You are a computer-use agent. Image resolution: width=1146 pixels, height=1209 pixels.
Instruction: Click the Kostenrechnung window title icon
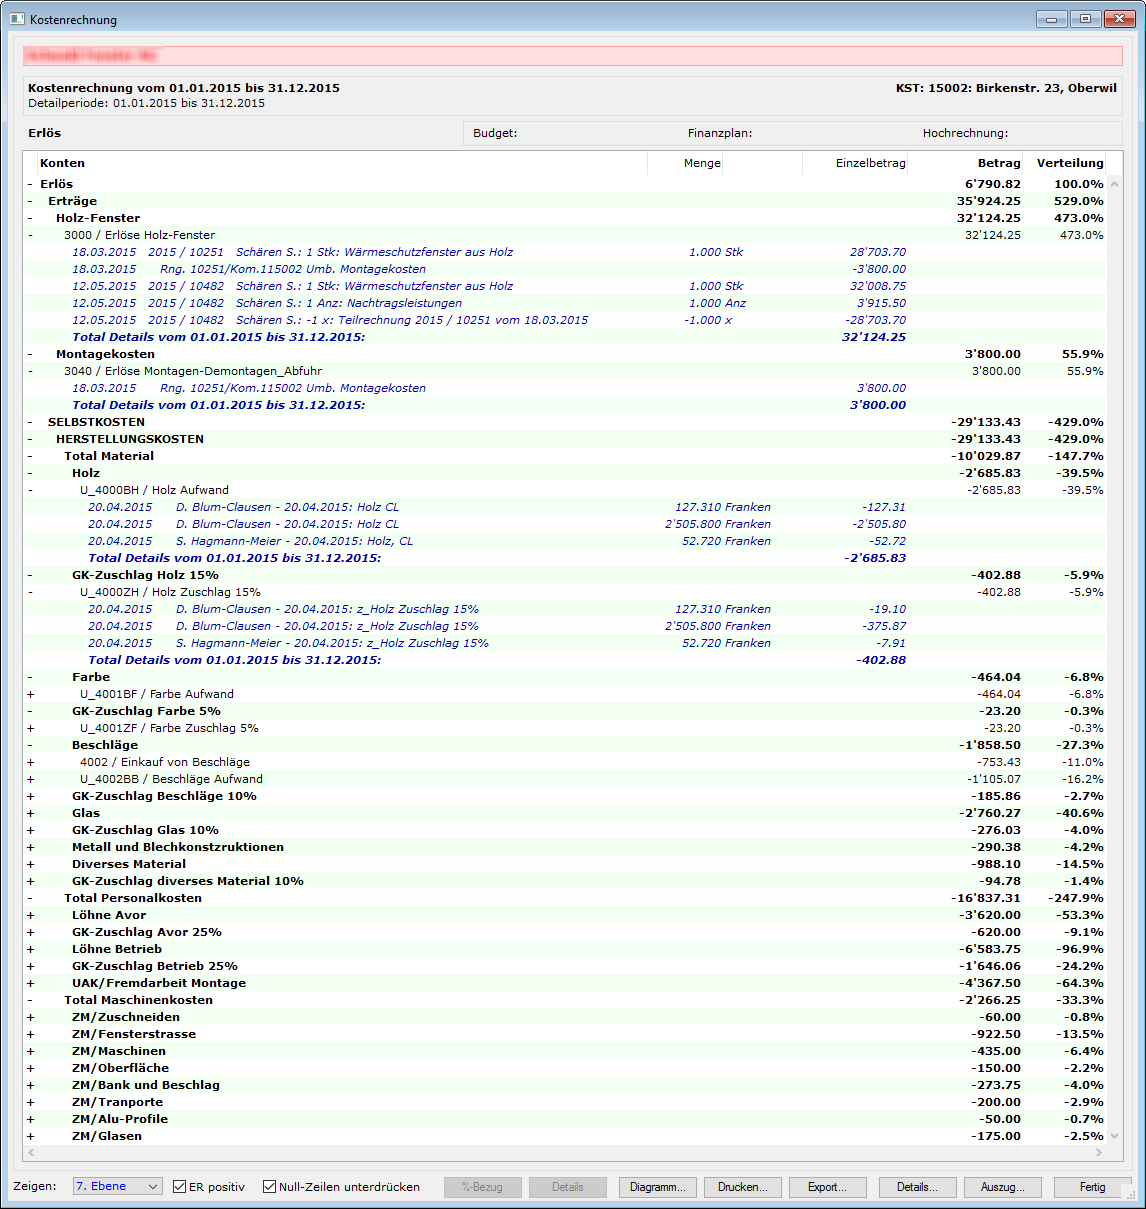[x=16, y=19]
